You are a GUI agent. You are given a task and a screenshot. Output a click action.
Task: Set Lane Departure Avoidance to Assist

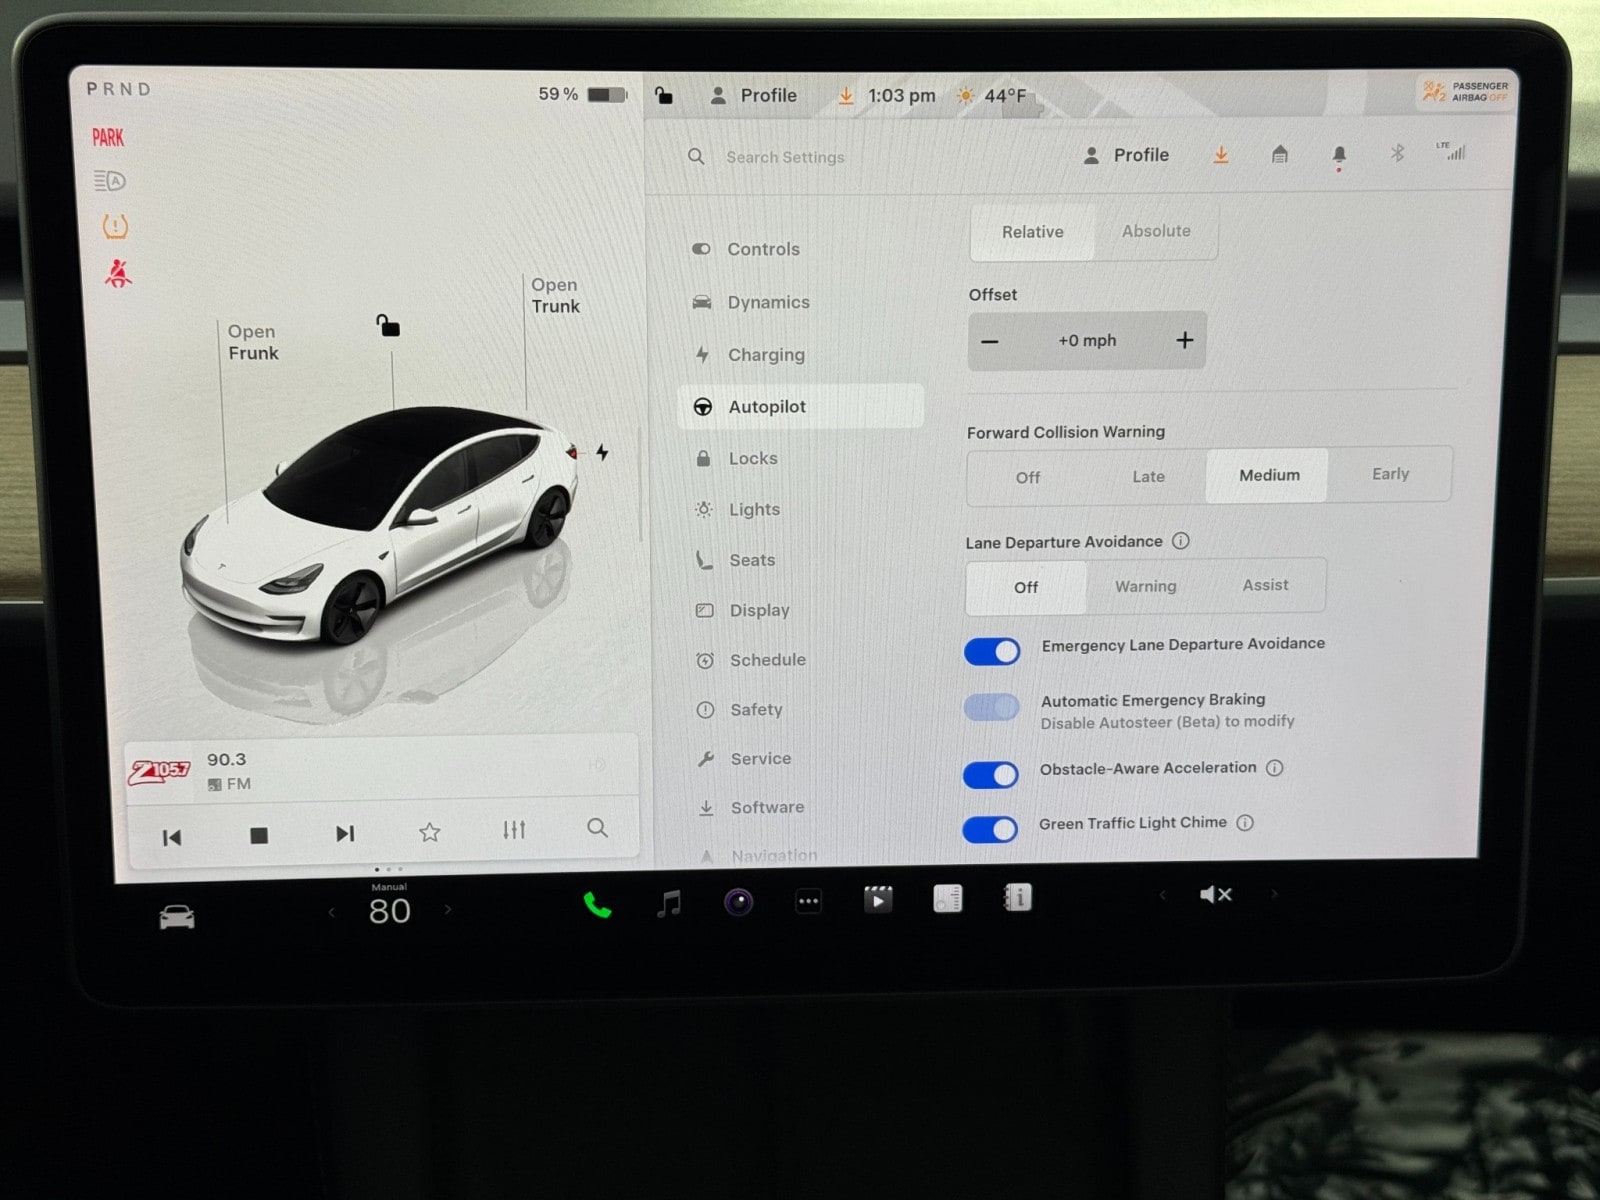point(1264,585)
